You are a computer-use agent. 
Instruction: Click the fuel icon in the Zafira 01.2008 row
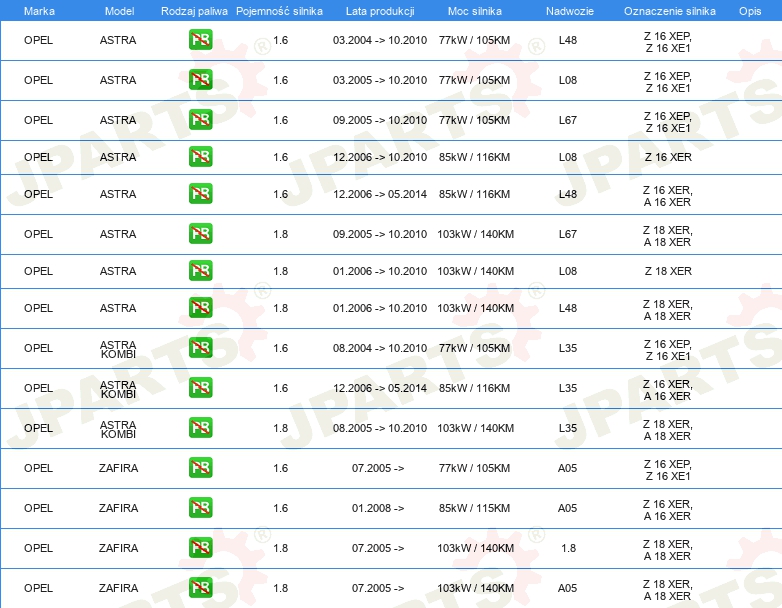[x=200, y=508]
